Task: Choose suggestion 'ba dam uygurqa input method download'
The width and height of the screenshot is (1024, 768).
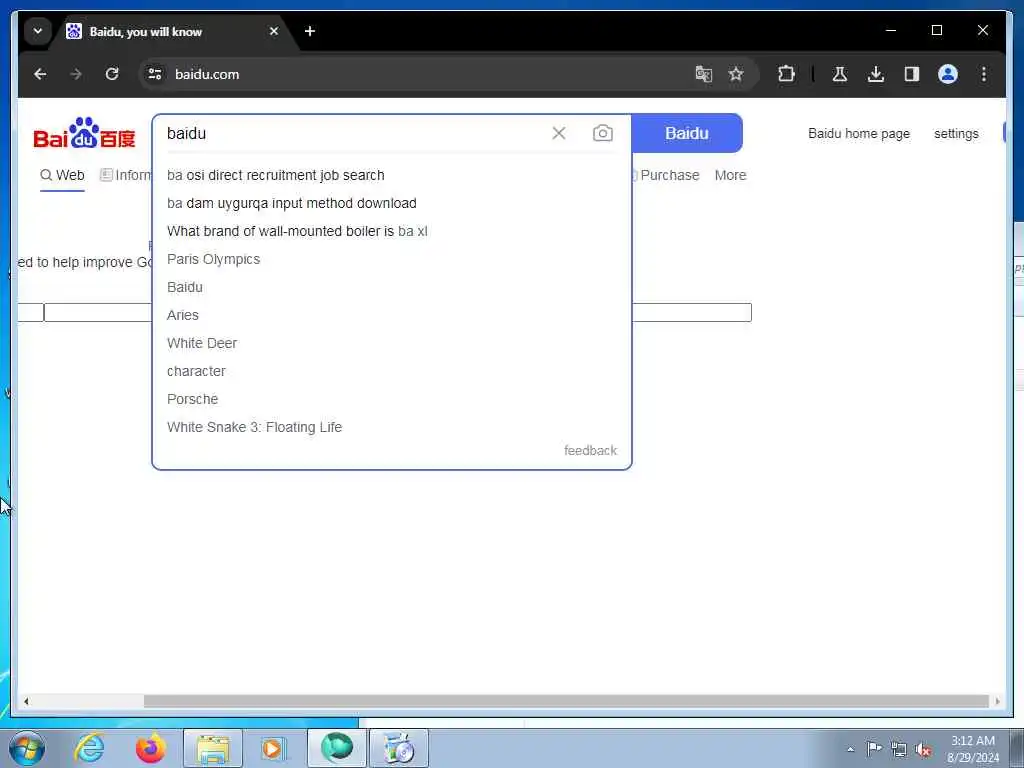Action: click(x=291, y=203)
